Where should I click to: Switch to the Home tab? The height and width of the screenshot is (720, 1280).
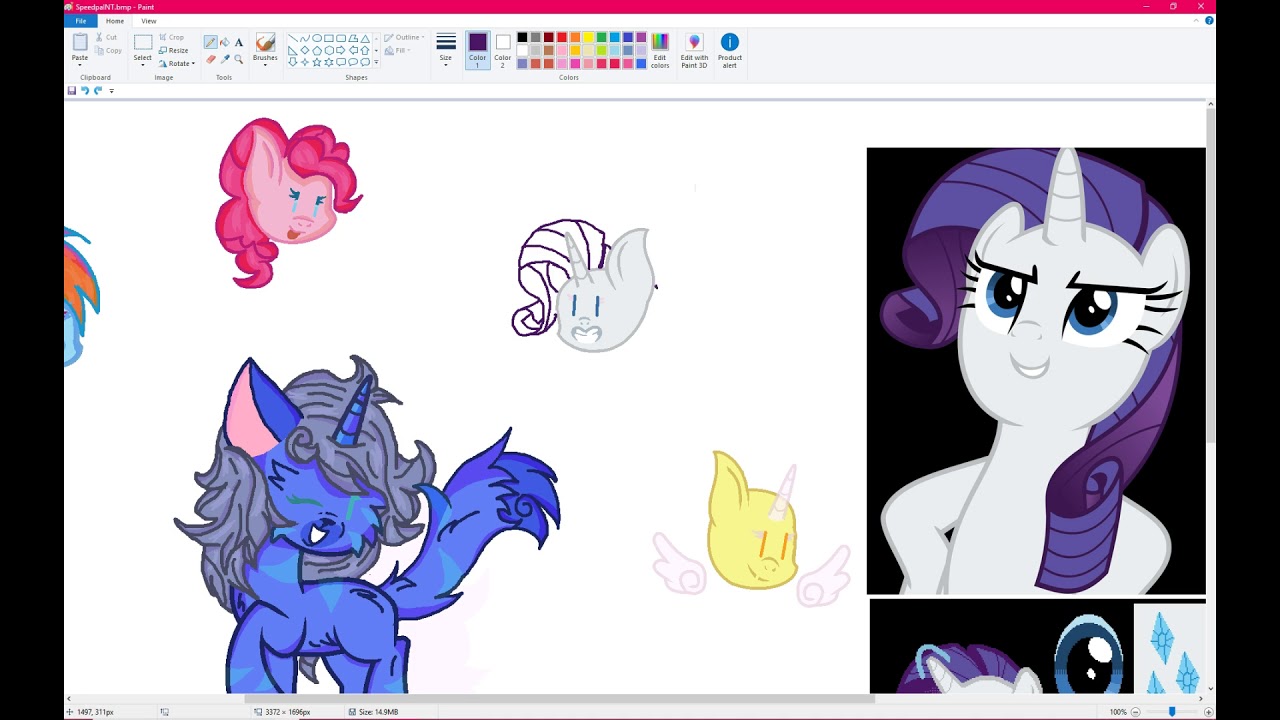pos(115,21)
